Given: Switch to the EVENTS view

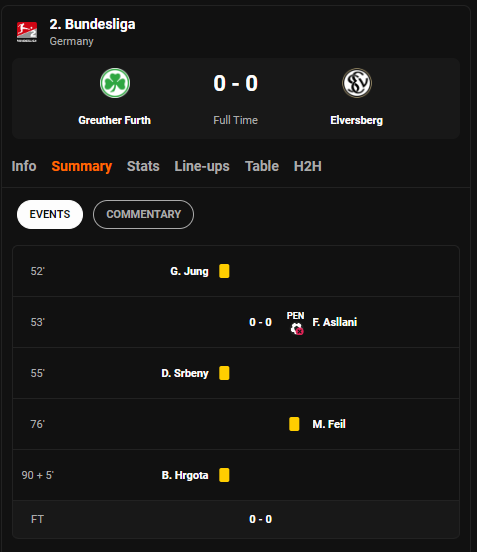Looking at the screenshot, I should click(x=50, y=214).
